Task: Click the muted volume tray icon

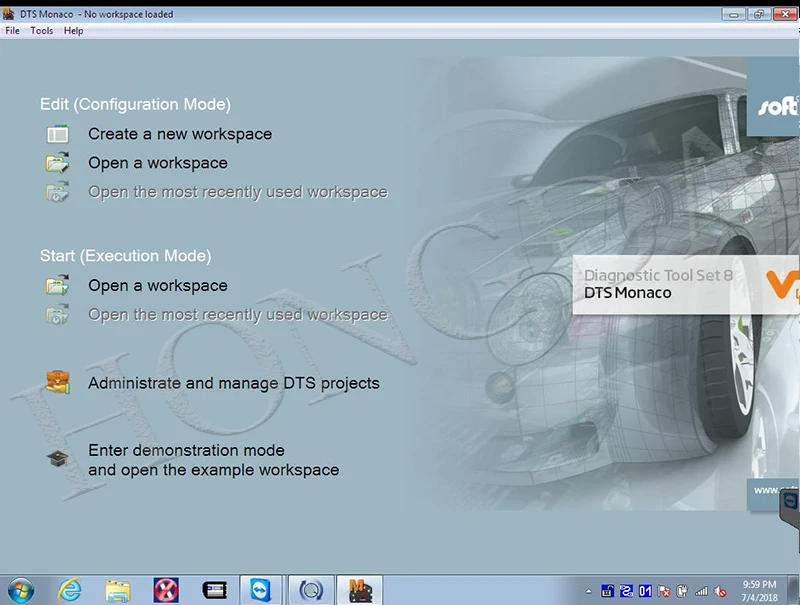Action: 720,591
